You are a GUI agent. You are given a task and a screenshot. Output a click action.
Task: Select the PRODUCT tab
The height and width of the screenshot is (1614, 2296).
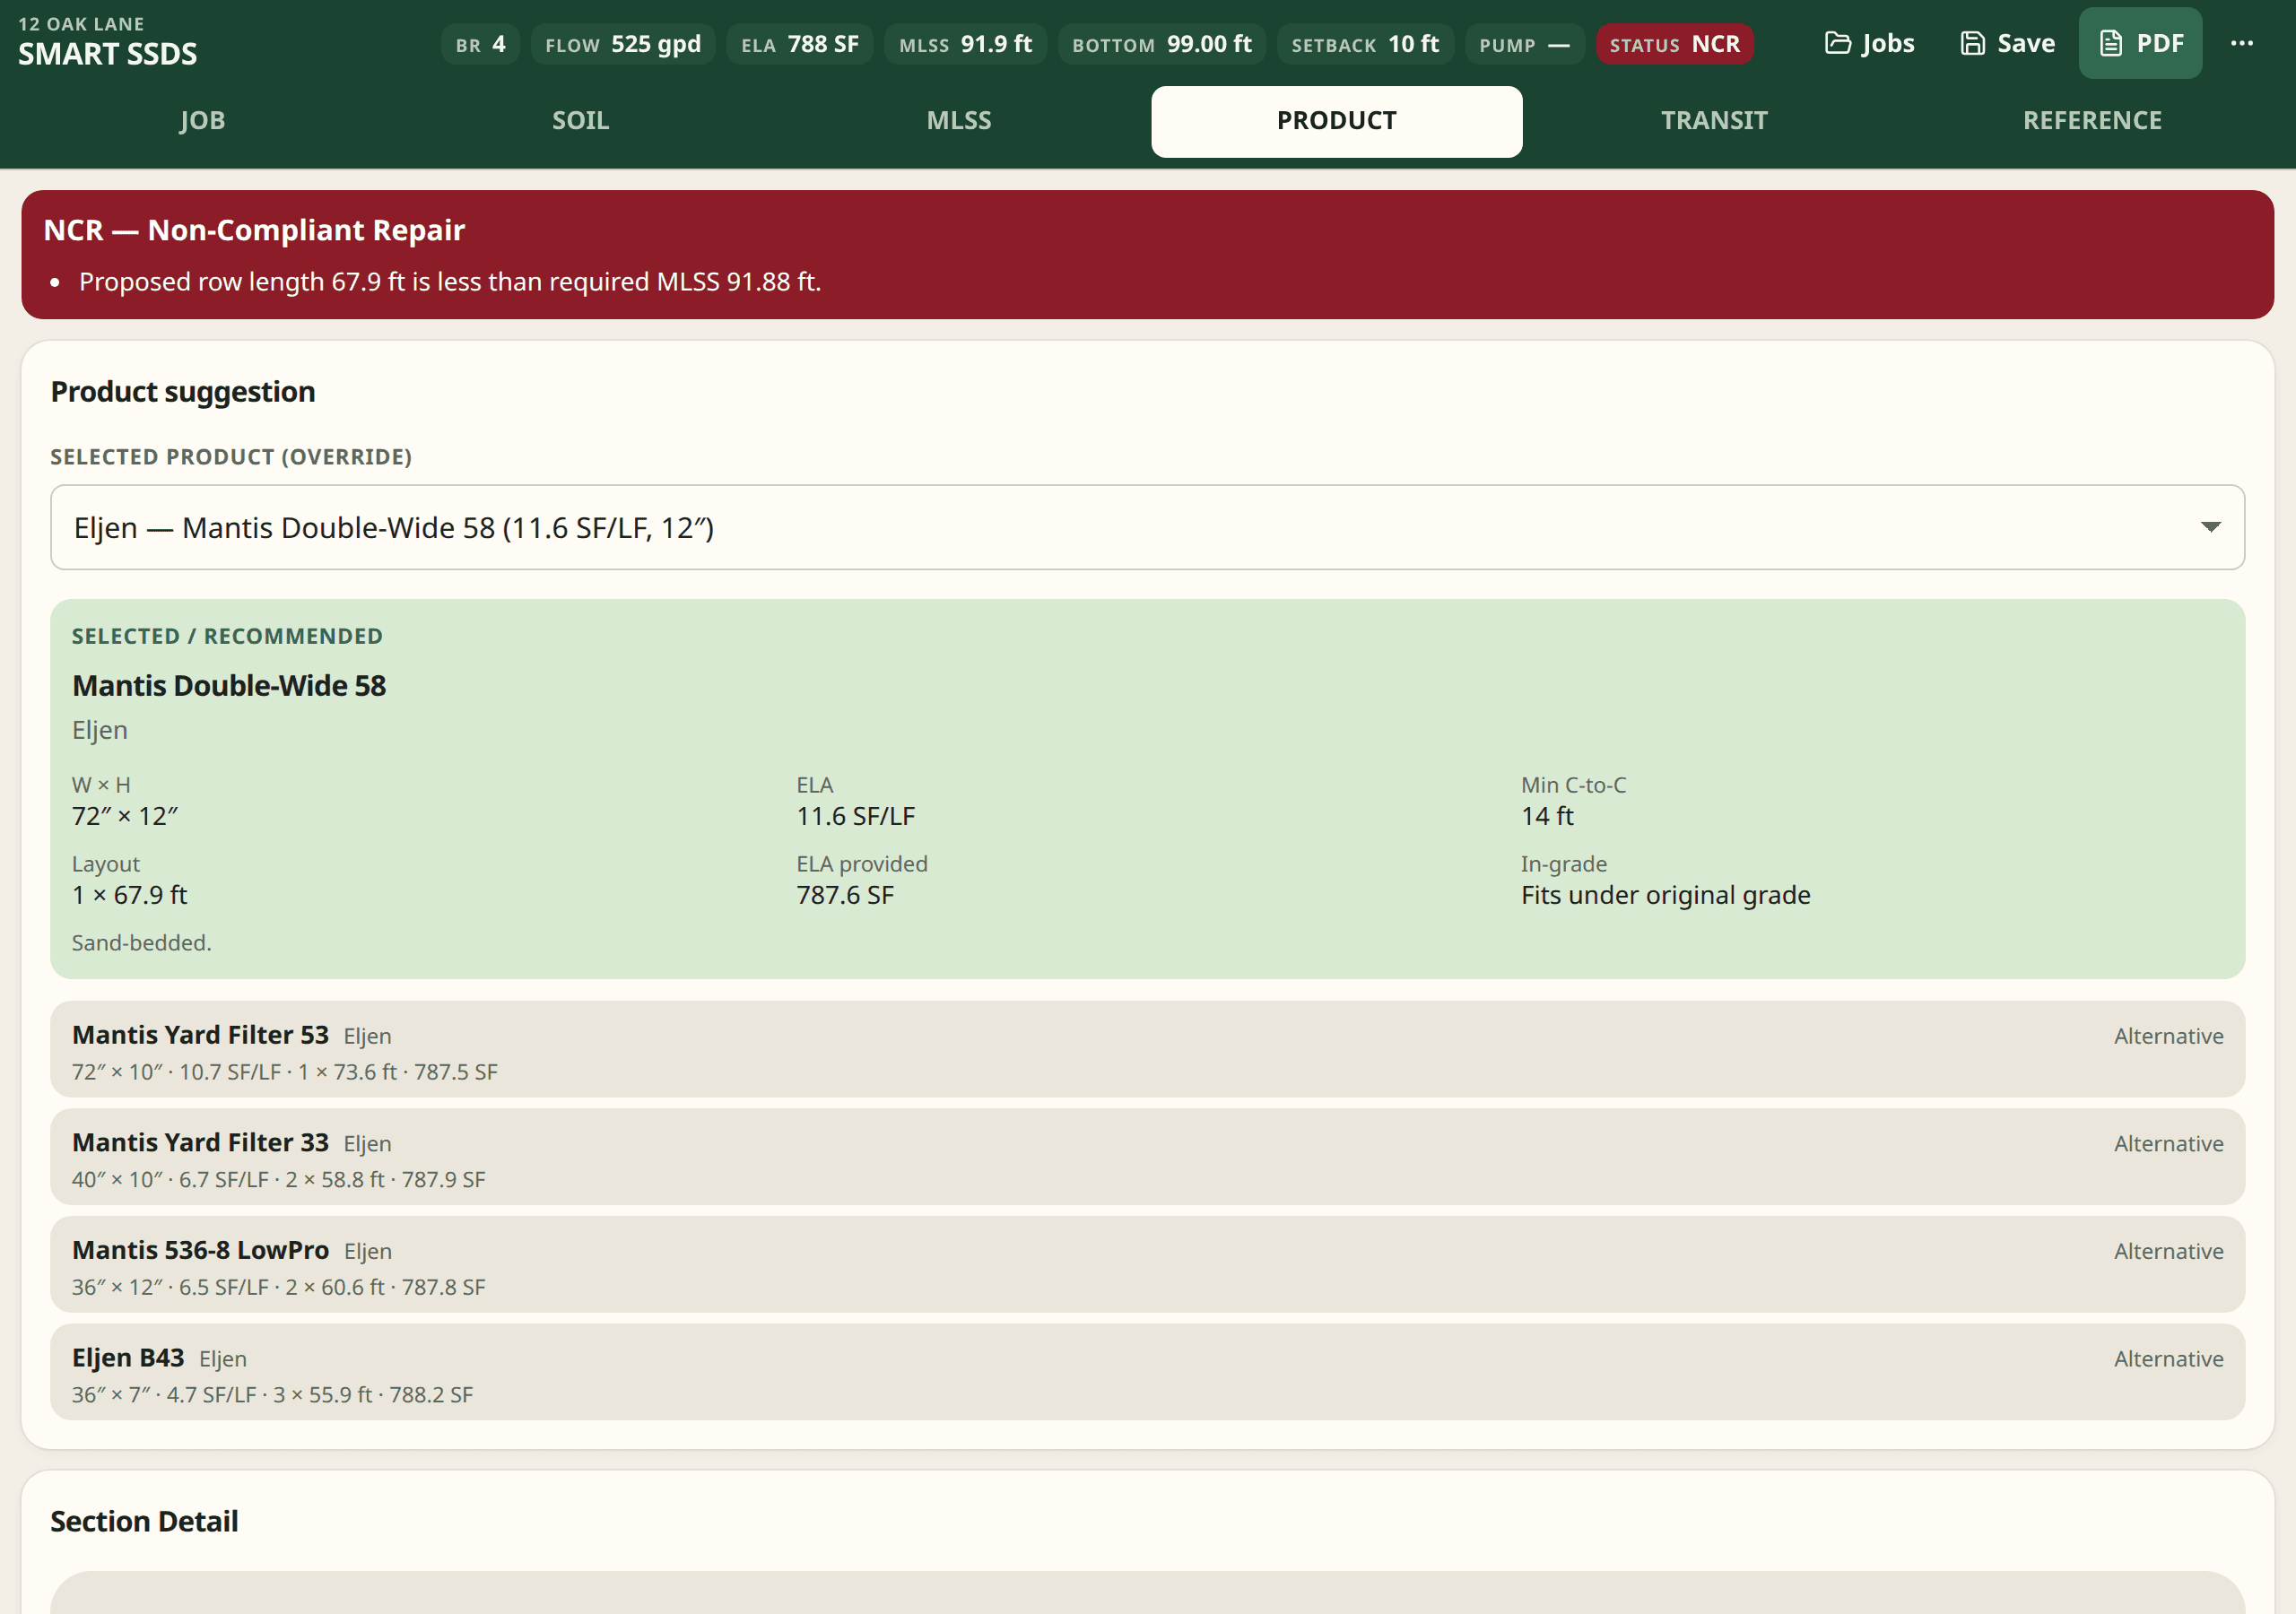(1336, 121)
